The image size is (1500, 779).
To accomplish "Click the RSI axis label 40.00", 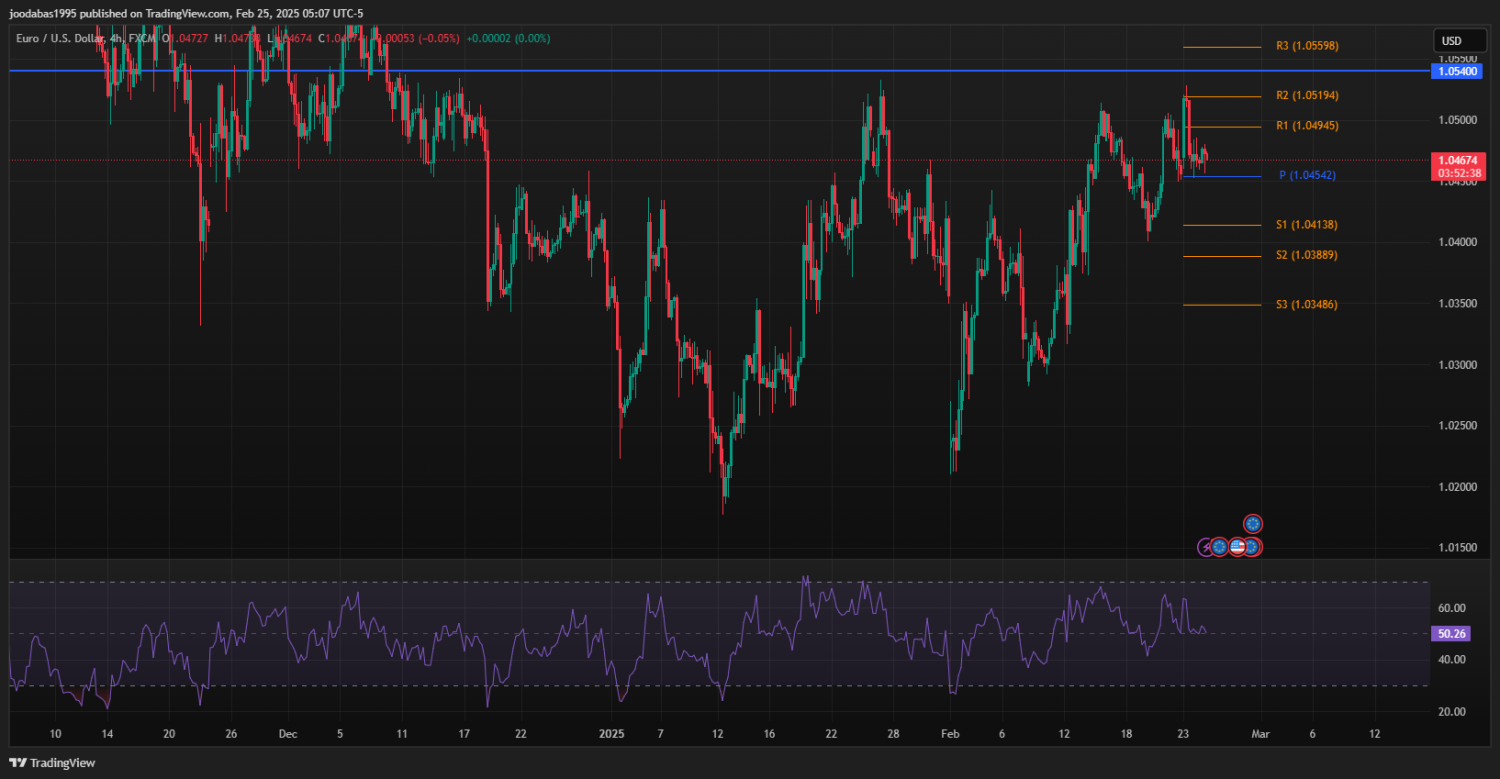I will 1452,659.
